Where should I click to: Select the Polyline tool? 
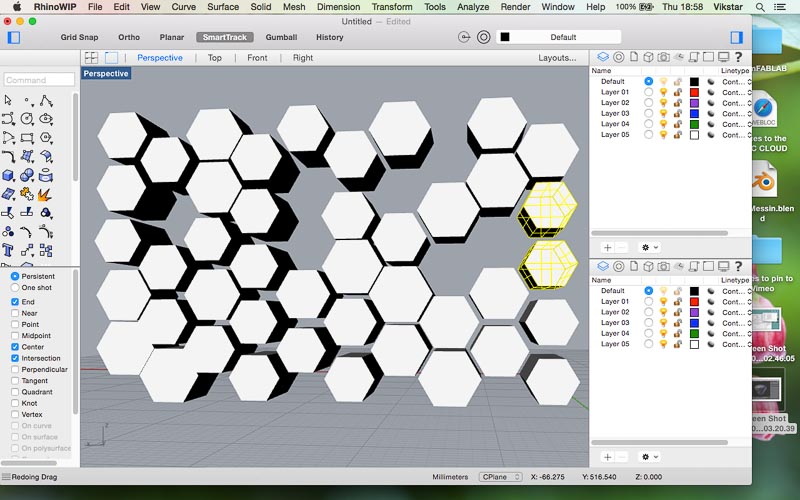[46, 101]
